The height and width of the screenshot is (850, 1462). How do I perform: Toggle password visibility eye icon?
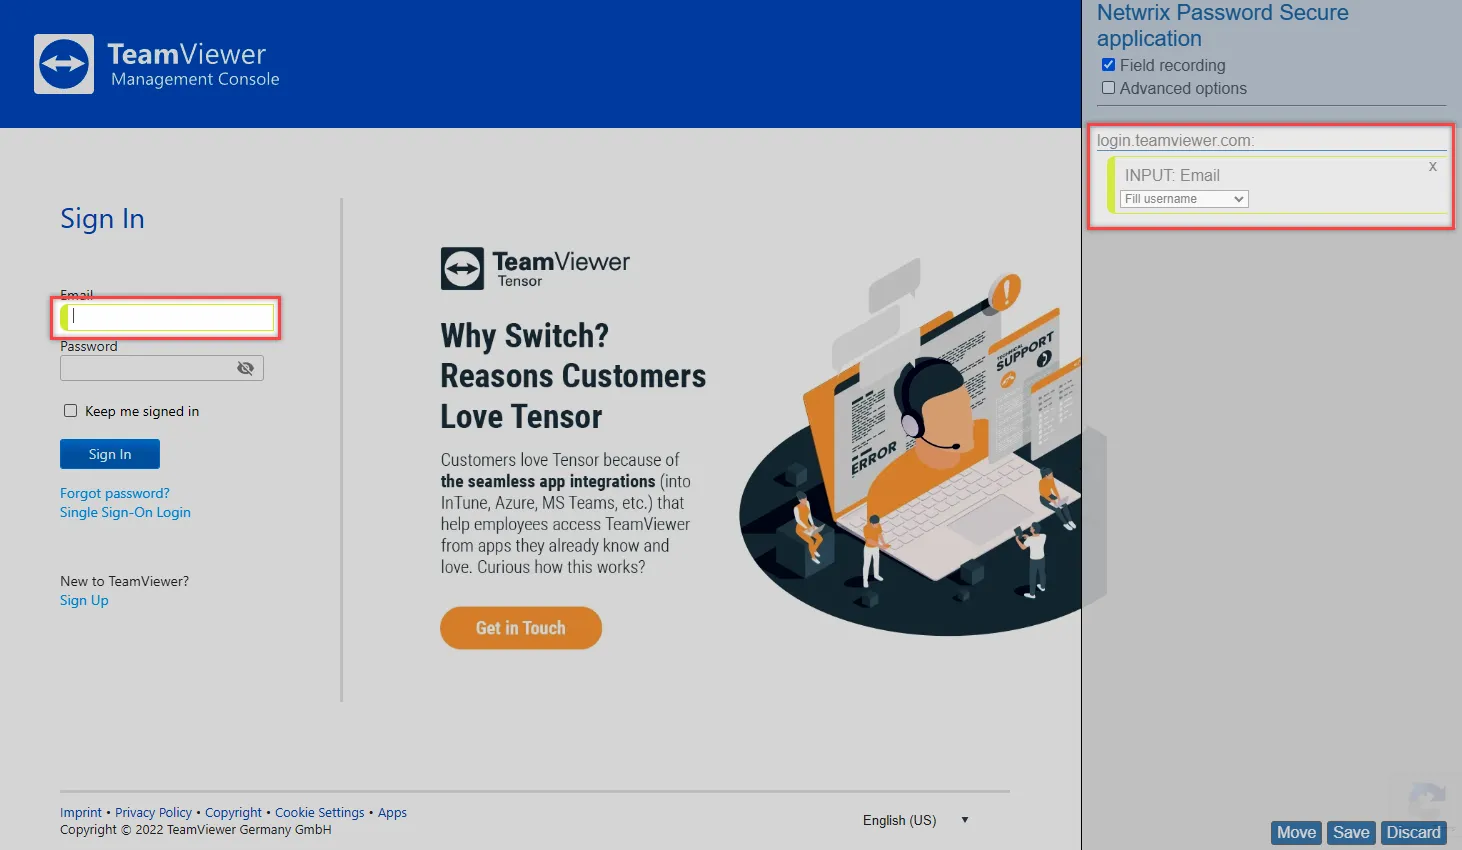tap(245, 368)
